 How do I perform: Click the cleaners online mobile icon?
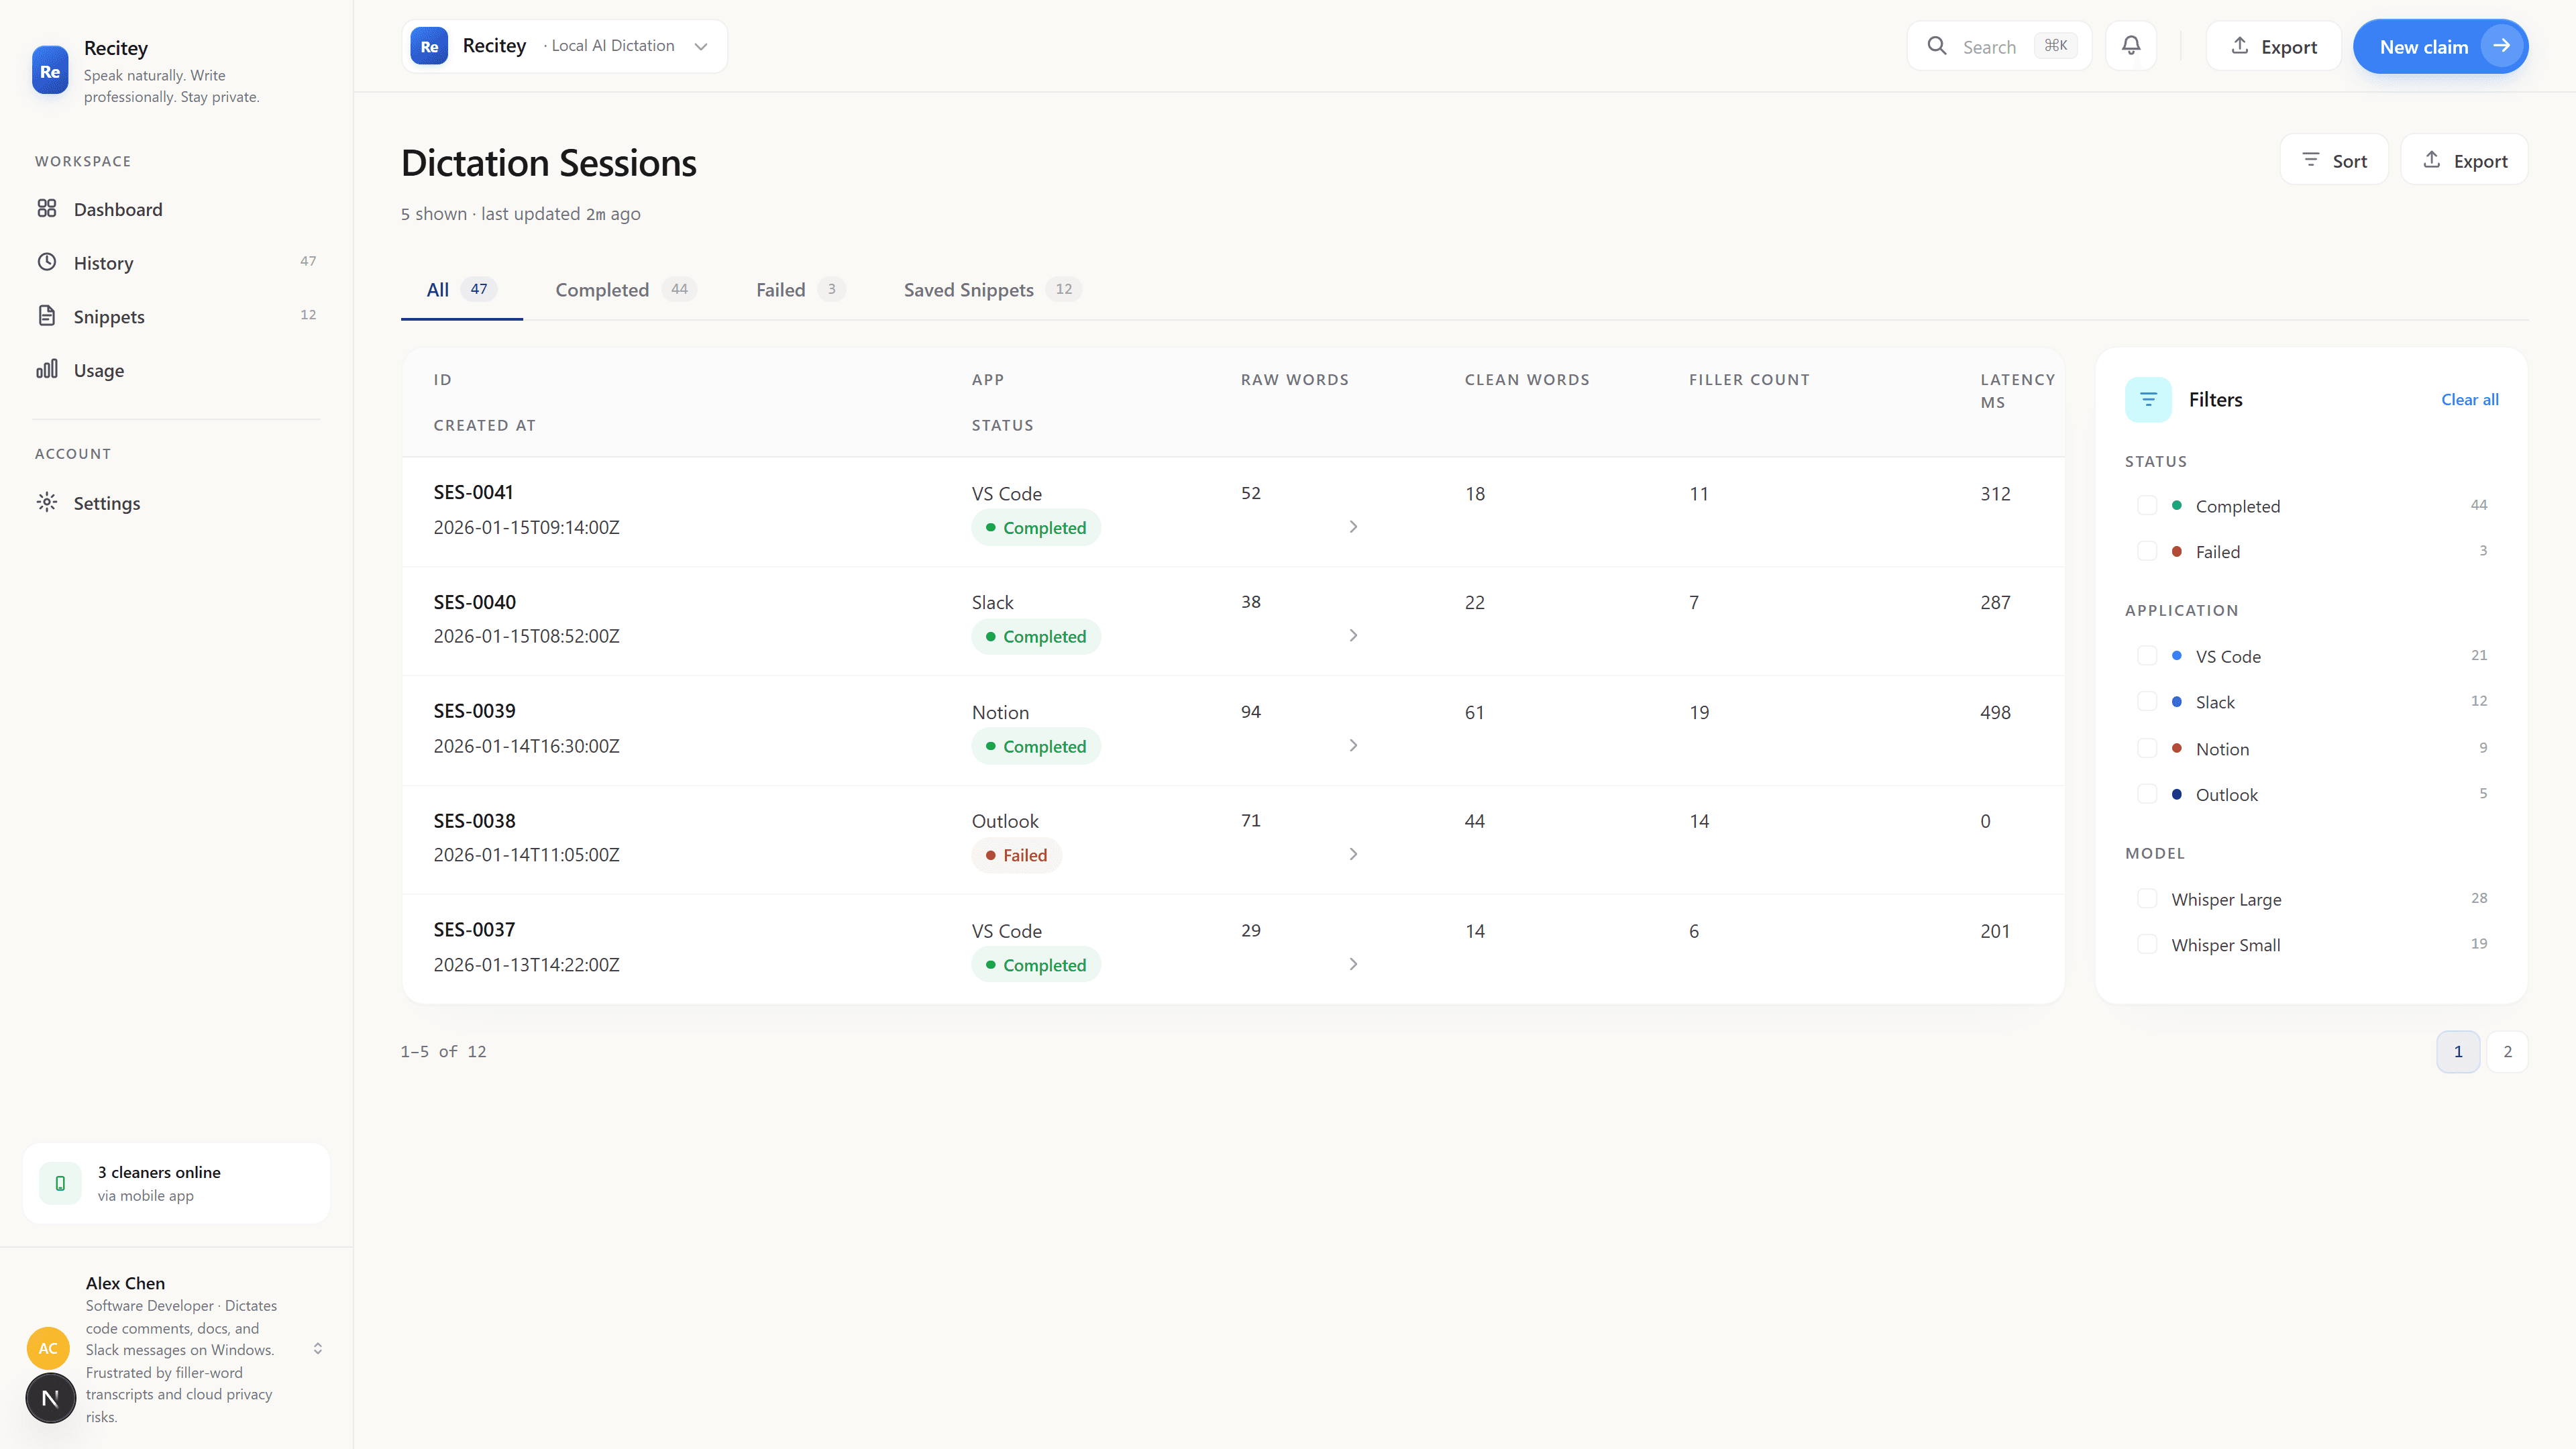60,1183
